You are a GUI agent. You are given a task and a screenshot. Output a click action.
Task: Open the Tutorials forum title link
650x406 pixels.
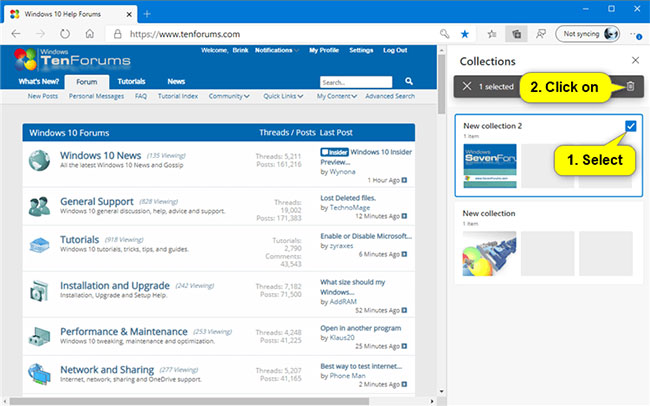point(80,240)
